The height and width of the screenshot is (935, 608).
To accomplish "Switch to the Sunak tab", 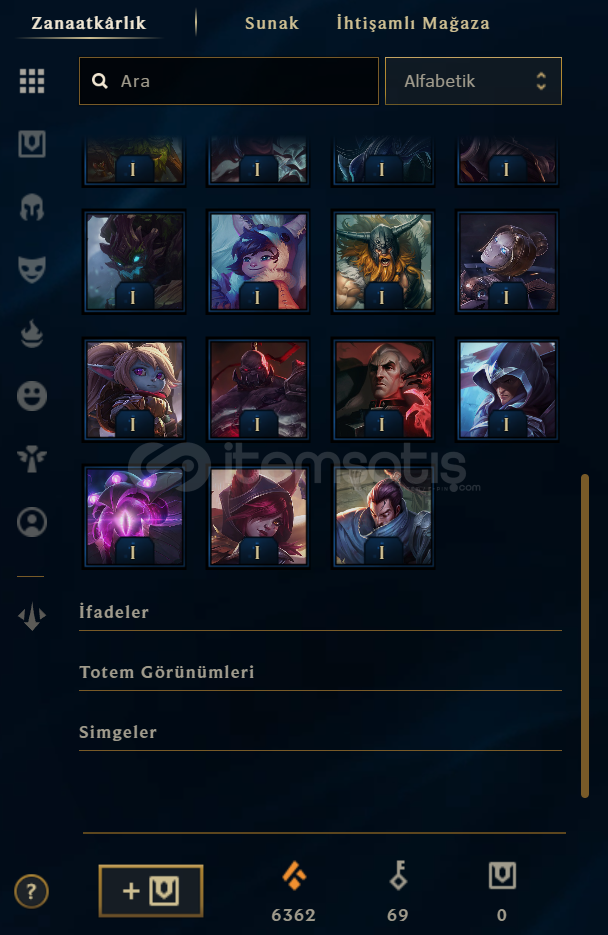I will pos(272,23).
